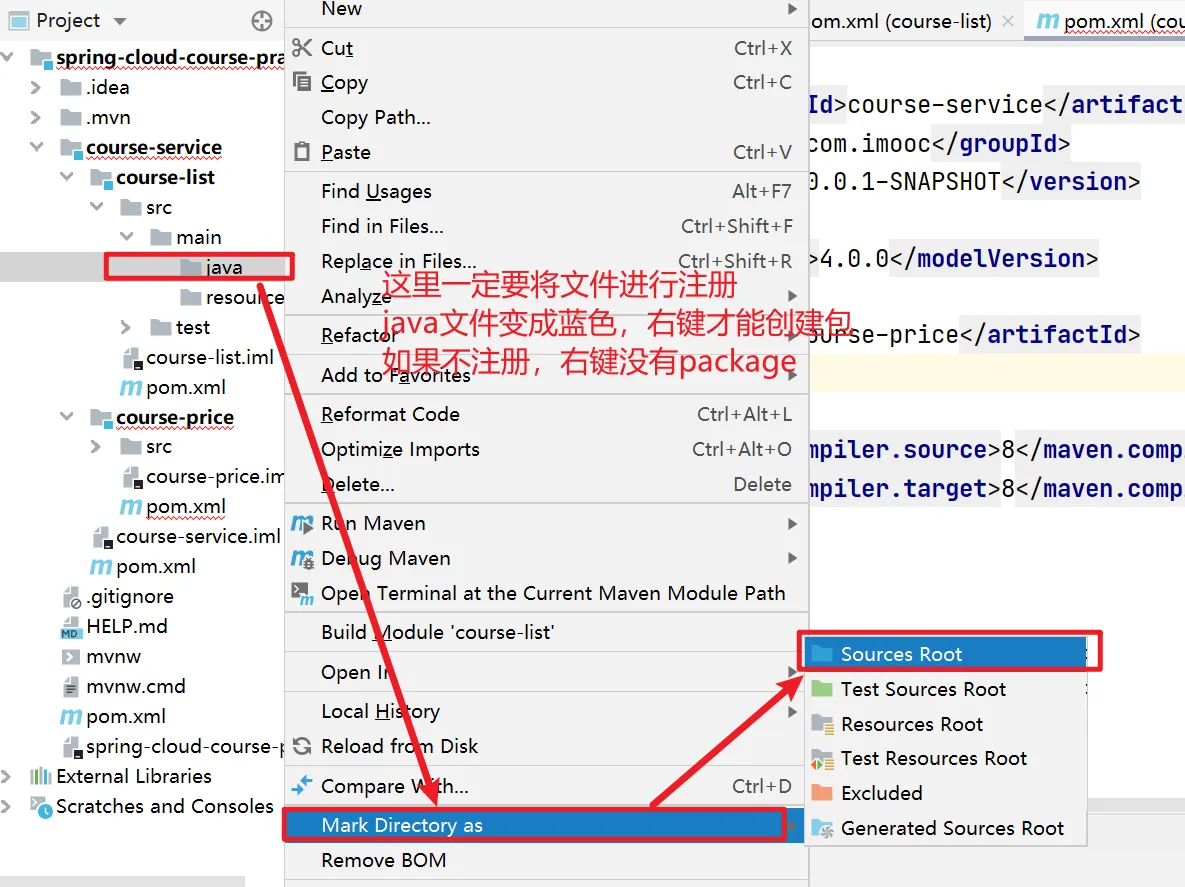Select the root pom.xml under HELP.md
Screen dimensions: 1185x887
coord(113,716)
